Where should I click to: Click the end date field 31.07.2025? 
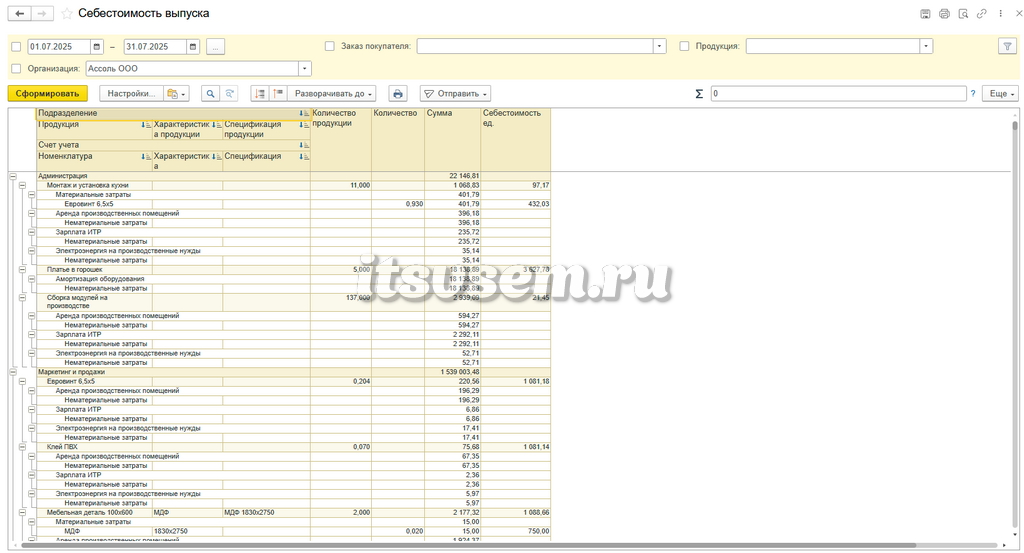155,46
